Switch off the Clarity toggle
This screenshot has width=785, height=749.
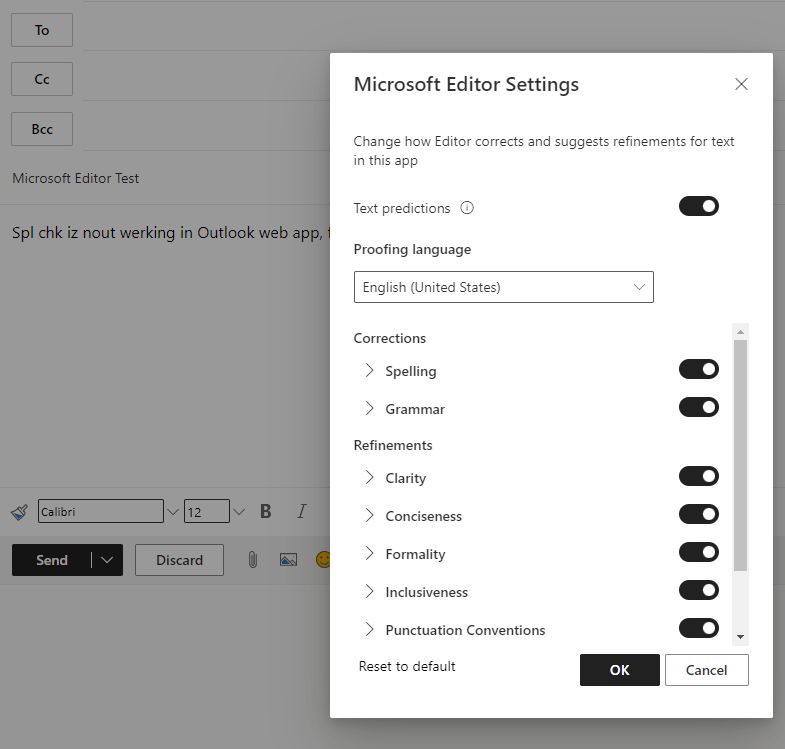[x=699, y=476]
